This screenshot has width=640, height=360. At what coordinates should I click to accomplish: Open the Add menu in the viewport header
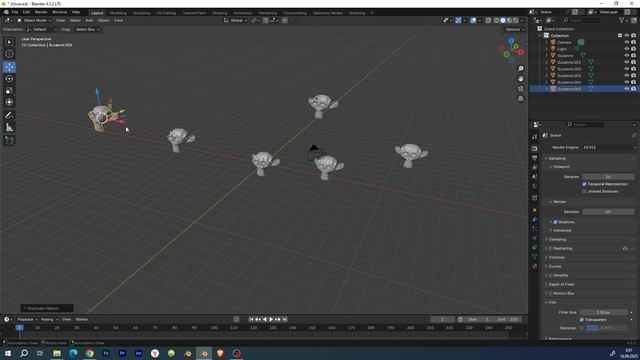click(x=89, y=20)
